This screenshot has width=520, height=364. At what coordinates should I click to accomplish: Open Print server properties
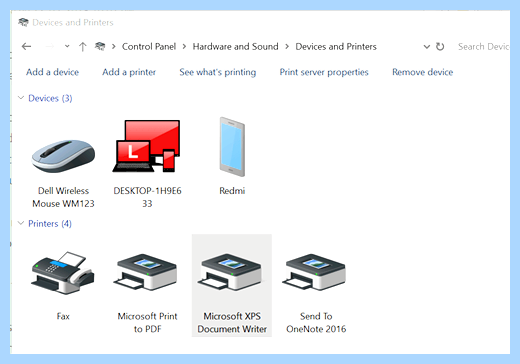pyautogui.click(x=324, y=72)
